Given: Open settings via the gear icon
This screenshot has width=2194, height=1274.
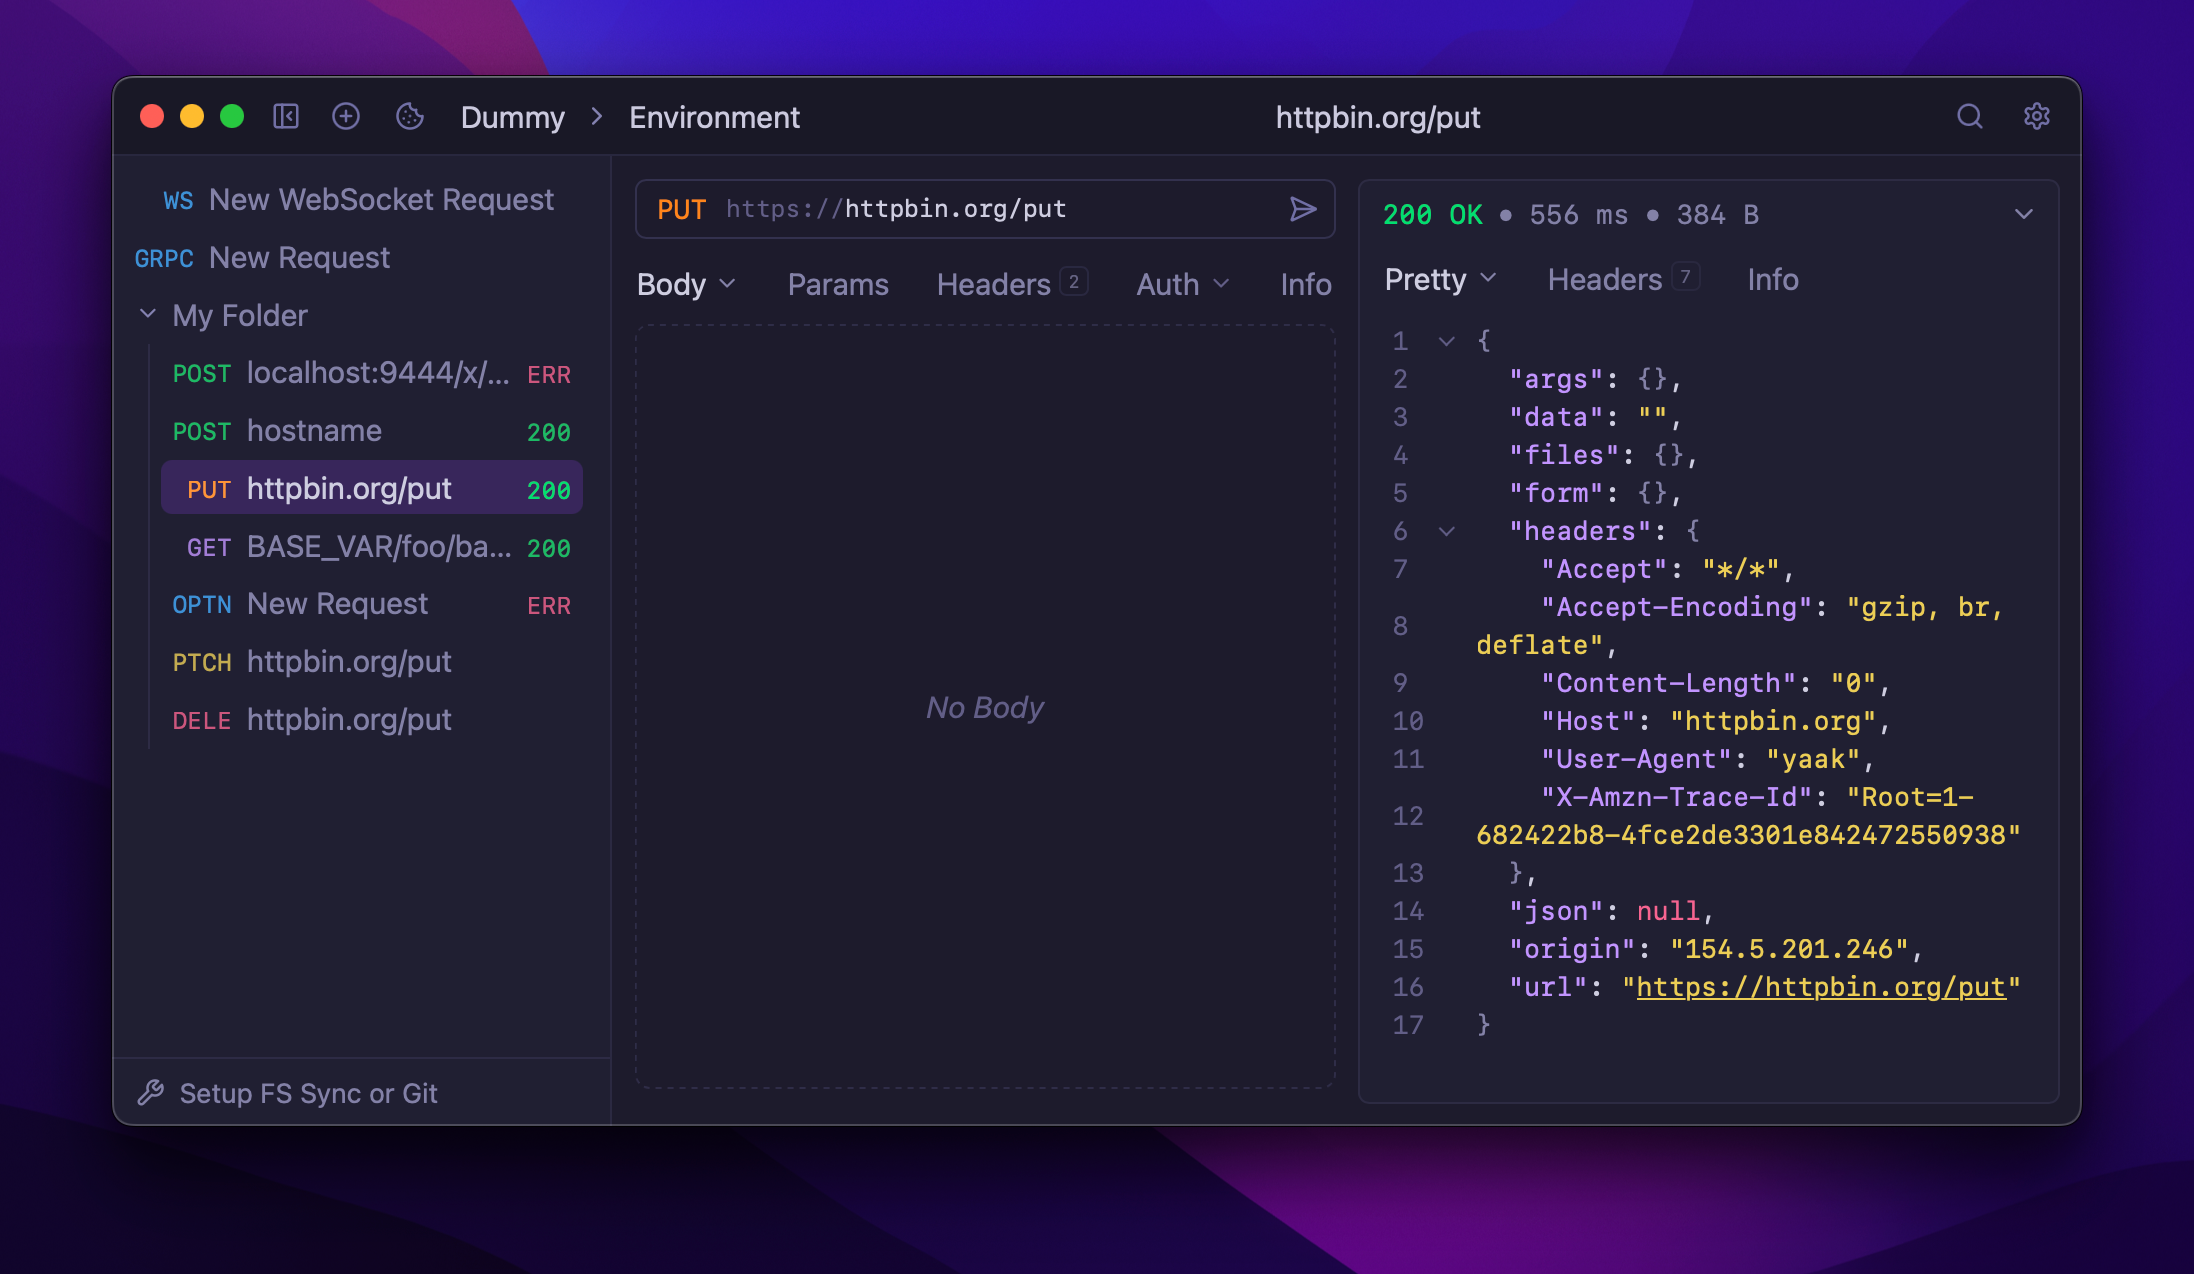Looking at the screenshot, I should [2036, 117].
